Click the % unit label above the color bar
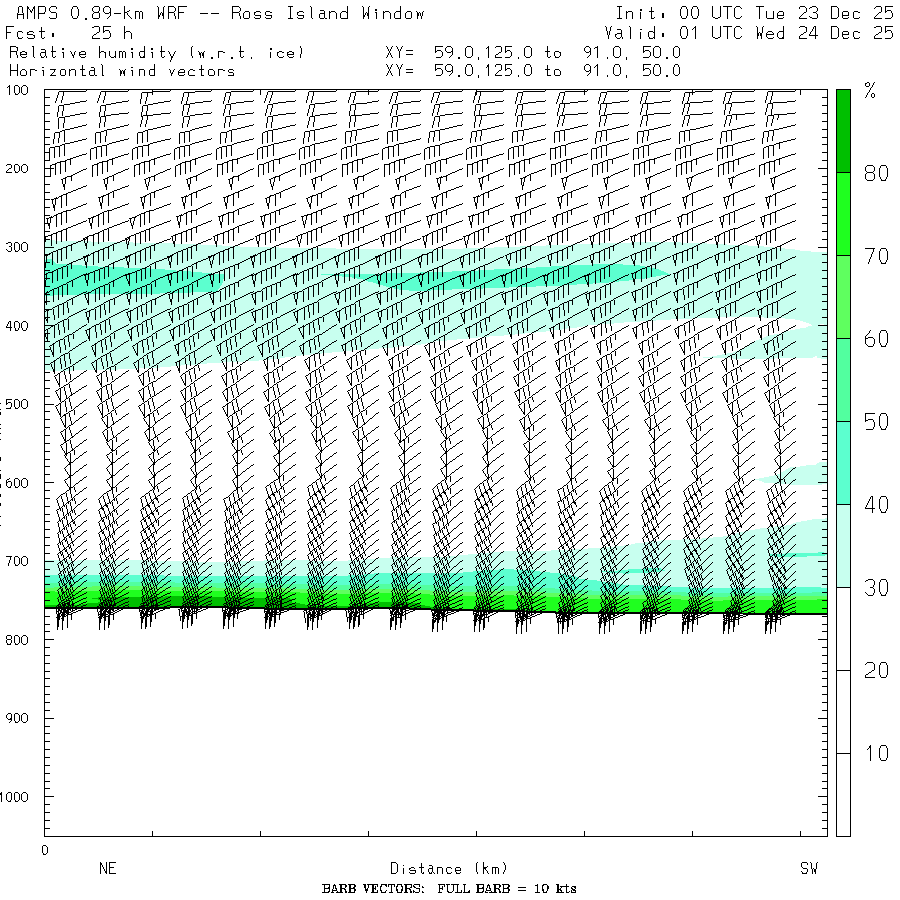 pos(870,93)
